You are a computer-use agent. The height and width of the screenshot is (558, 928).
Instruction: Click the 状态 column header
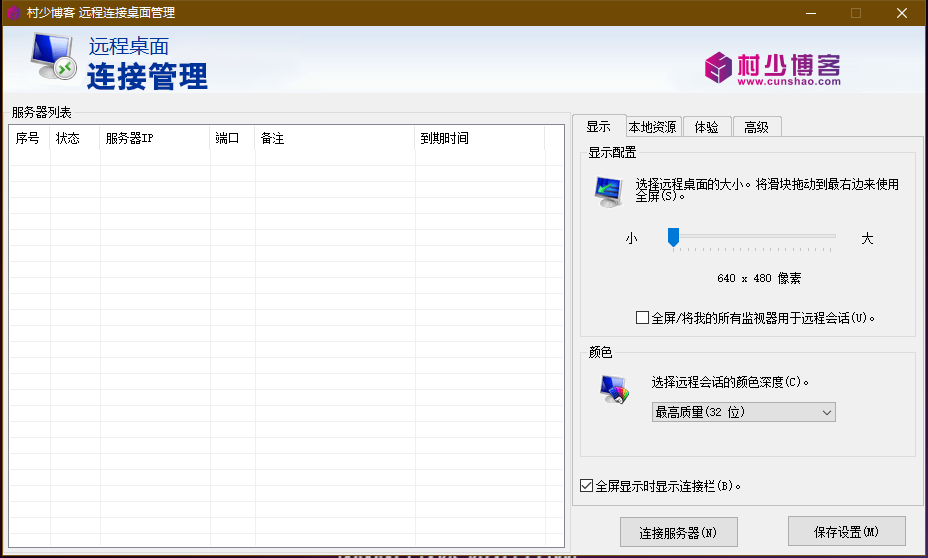pos(75,138)
